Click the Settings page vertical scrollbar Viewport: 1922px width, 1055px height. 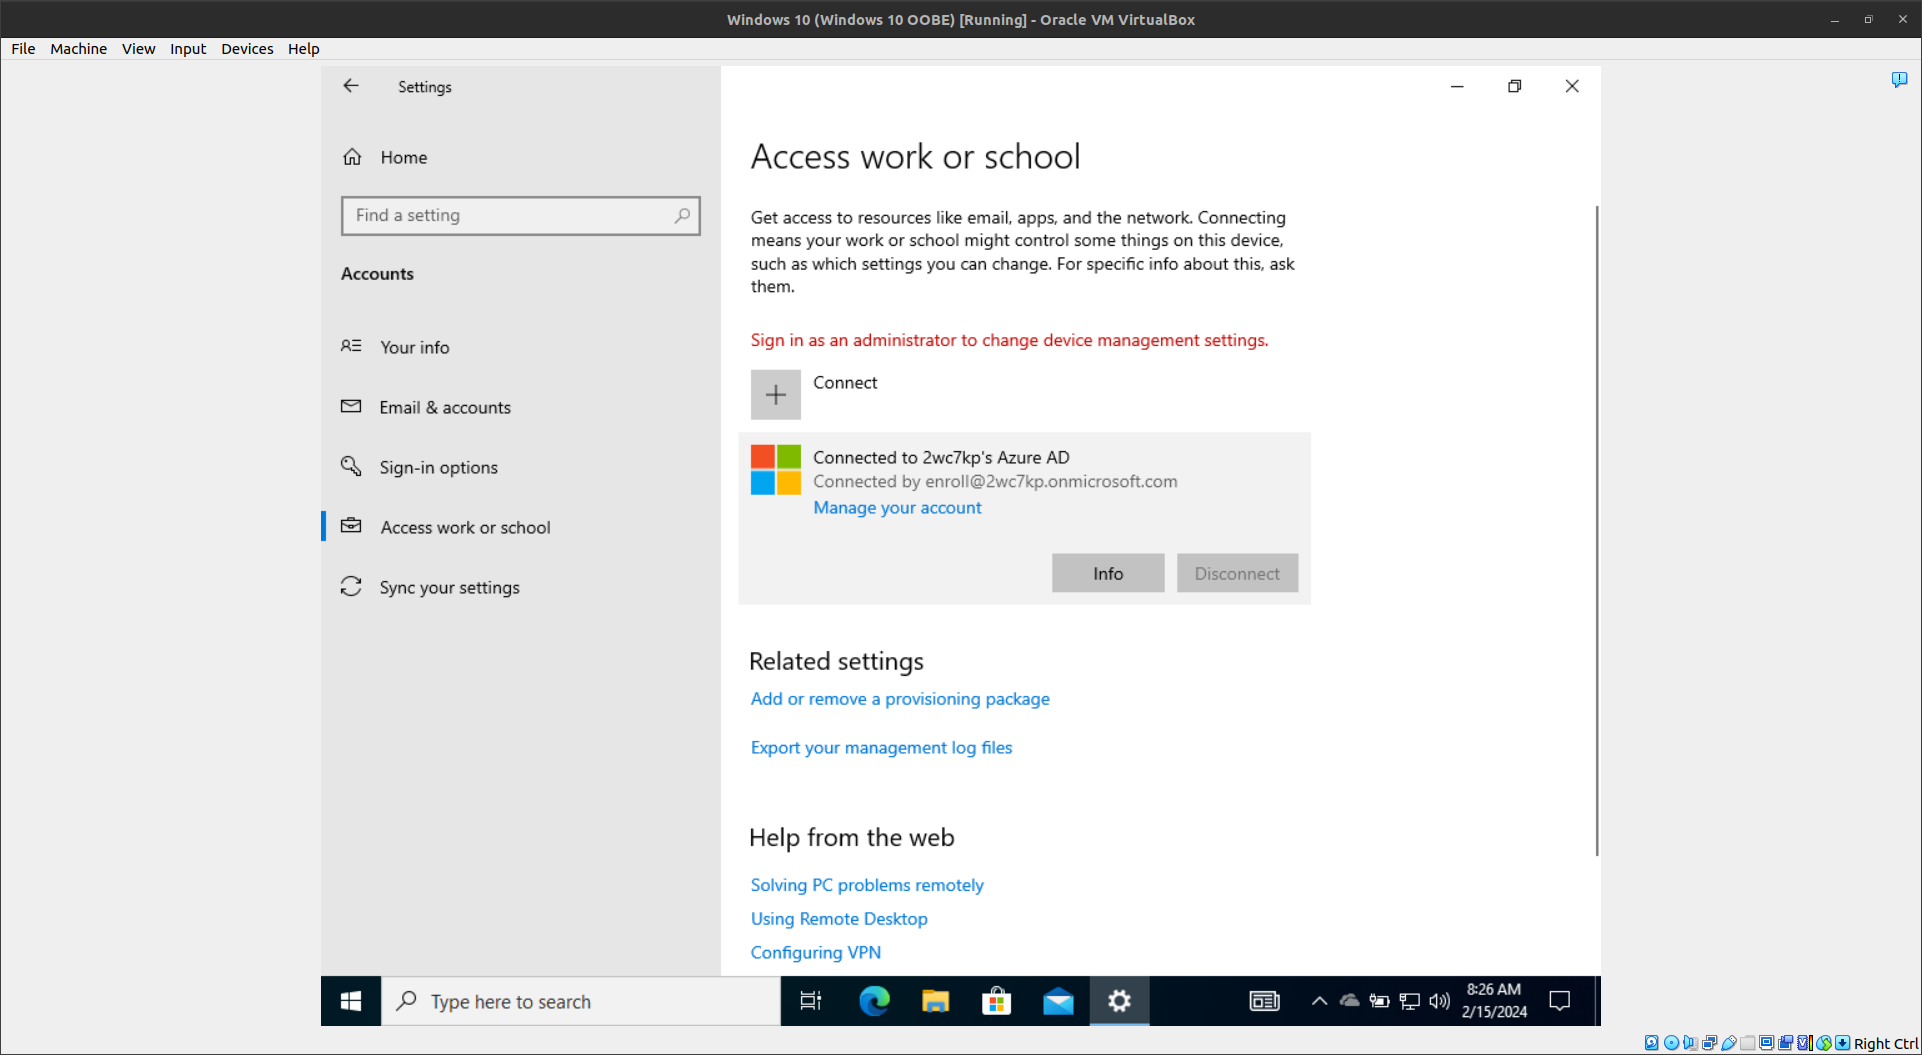pyautogui.click(x=1596, y=530)
